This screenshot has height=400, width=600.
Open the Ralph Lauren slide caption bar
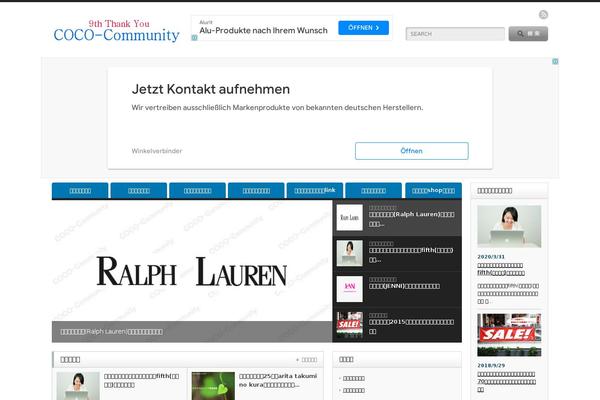click(192, 331)
